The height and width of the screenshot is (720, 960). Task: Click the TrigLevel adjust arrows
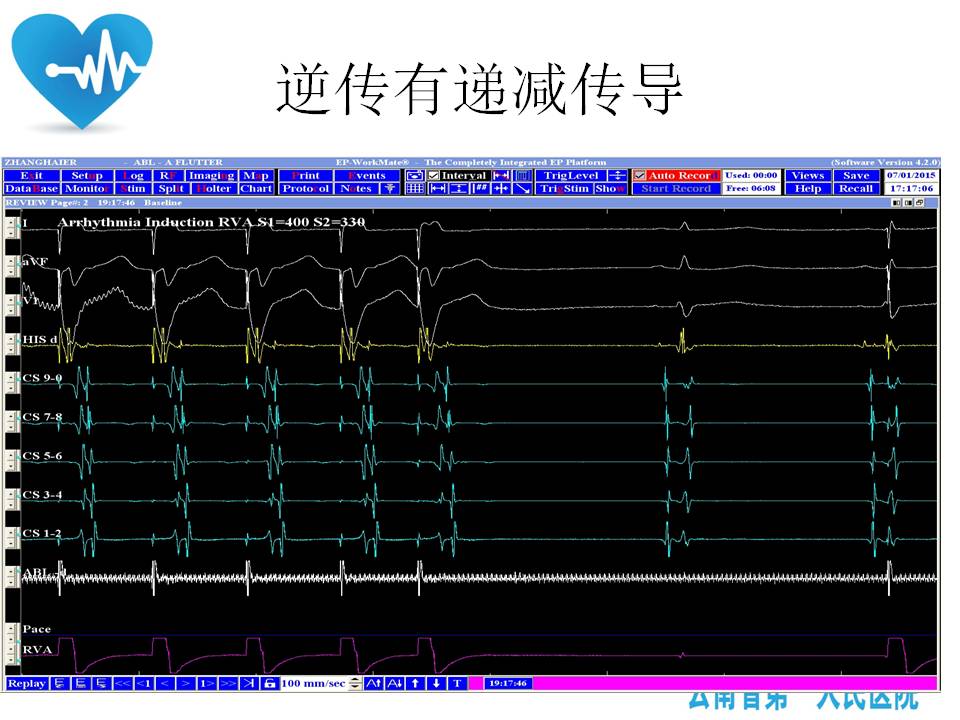tap(617, 176)
